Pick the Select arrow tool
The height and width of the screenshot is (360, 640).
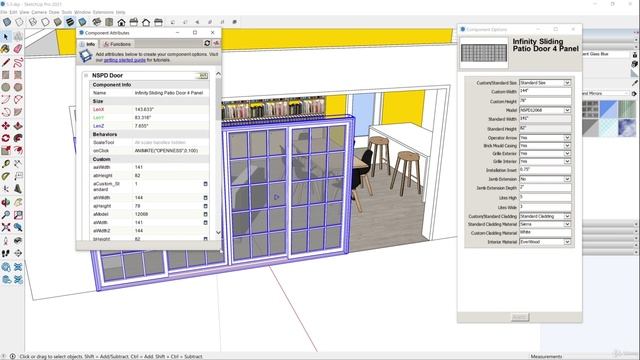click(x=6, y=37)
